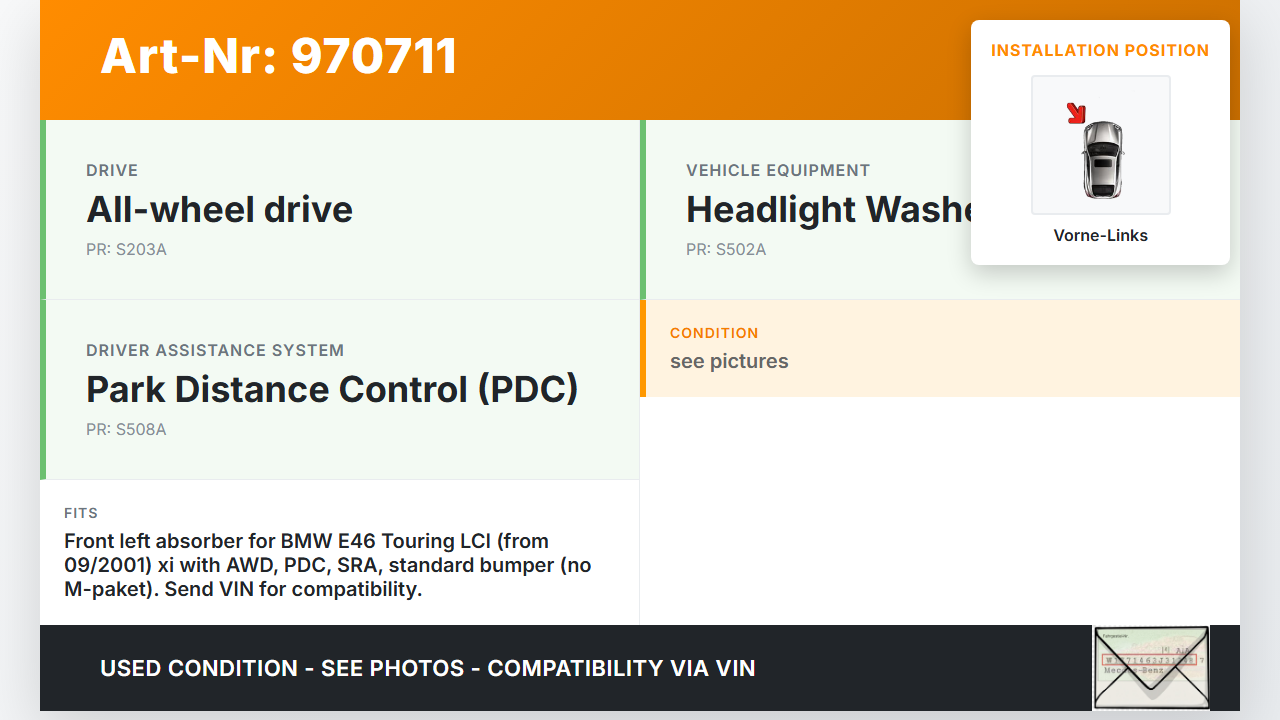The height and width of the screenshot is (720, 1280).
Task: Click the silver top-view car image
Action: [x=1103, y=159]
